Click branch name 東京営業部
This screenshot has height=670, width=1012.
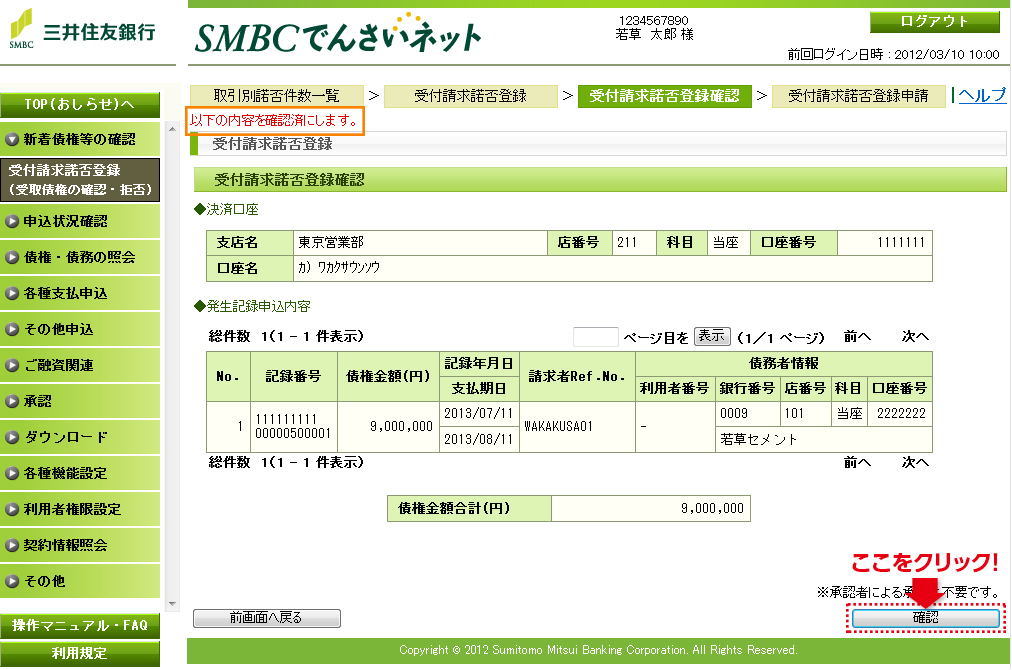[x=331, y=243]
